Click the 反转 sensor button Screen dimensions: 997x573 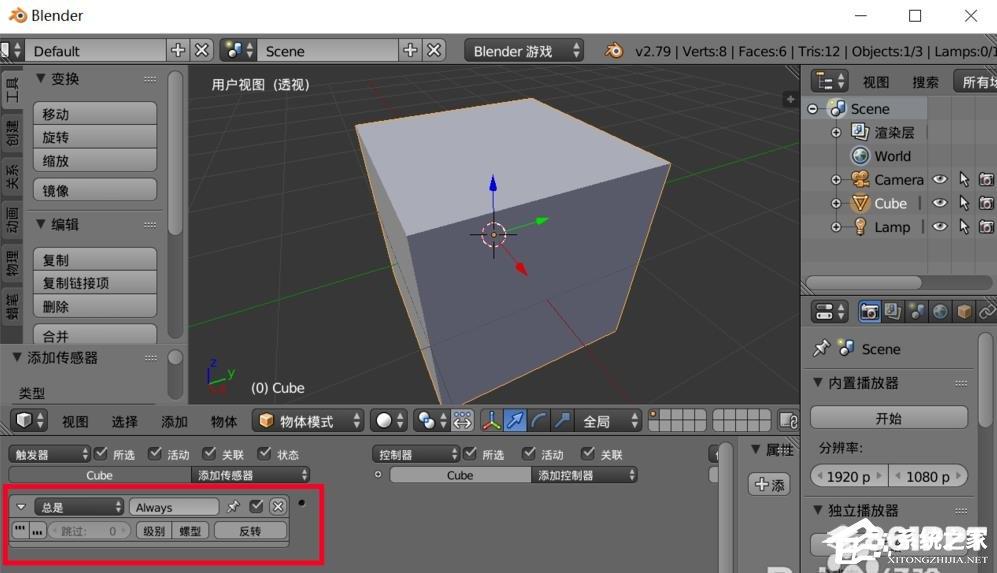coord(250,530)
